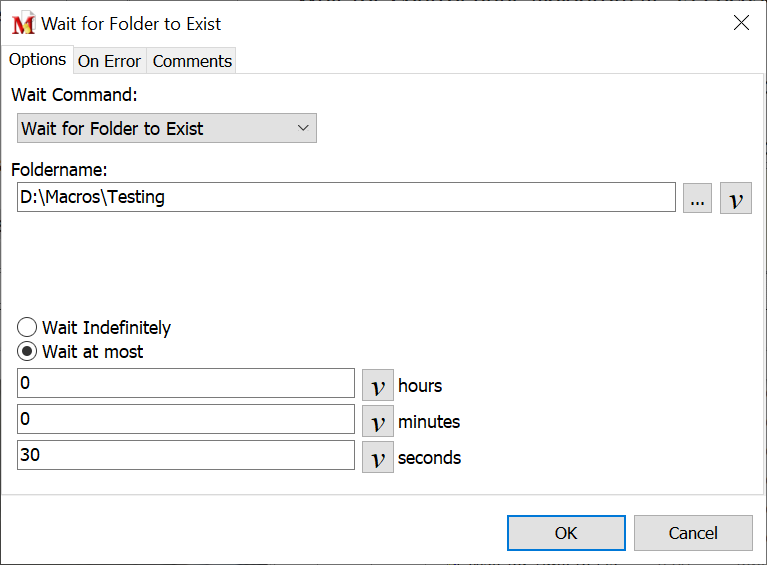Select the Wait at most option
Screen dimensions: 767x565
click(28, 352)
